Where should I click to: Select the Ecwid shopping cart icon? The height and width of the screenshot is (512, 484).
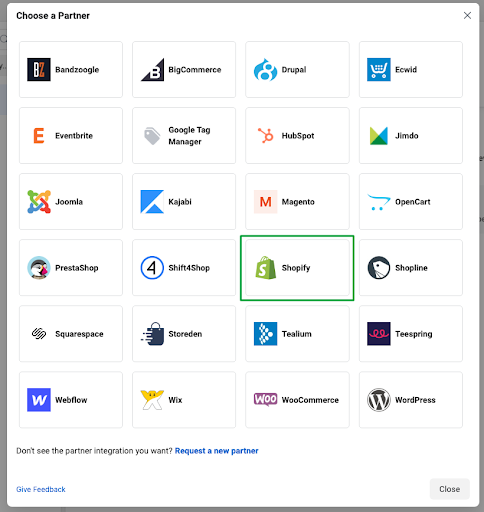click(379, 69)
